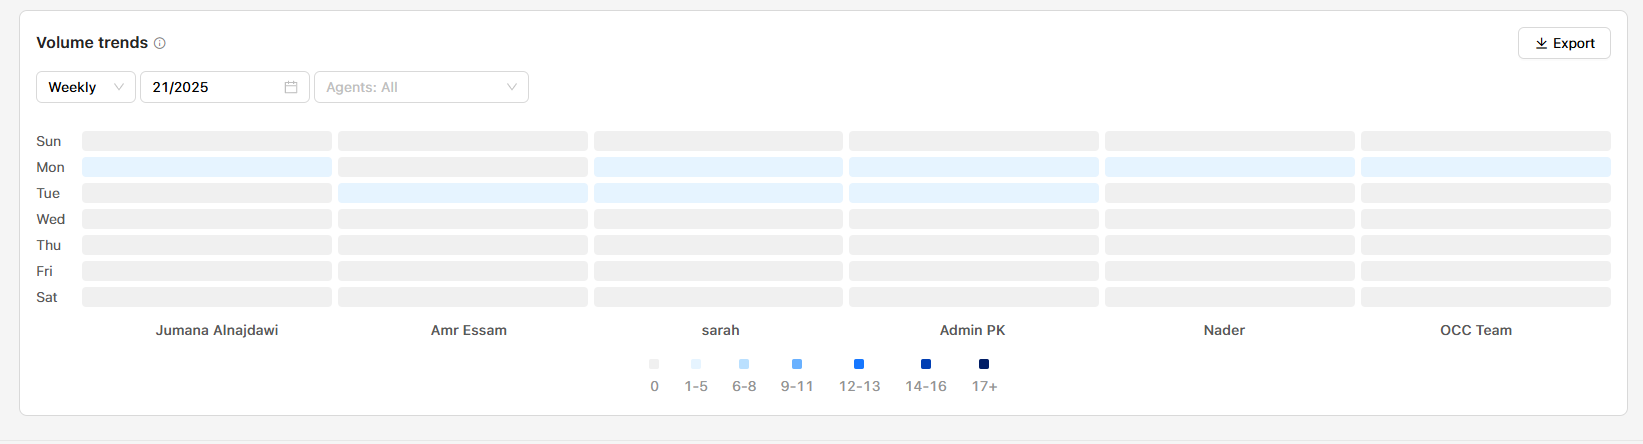
Task: Click the 21/2025 week input field
Action: click(x=224, y=87)
